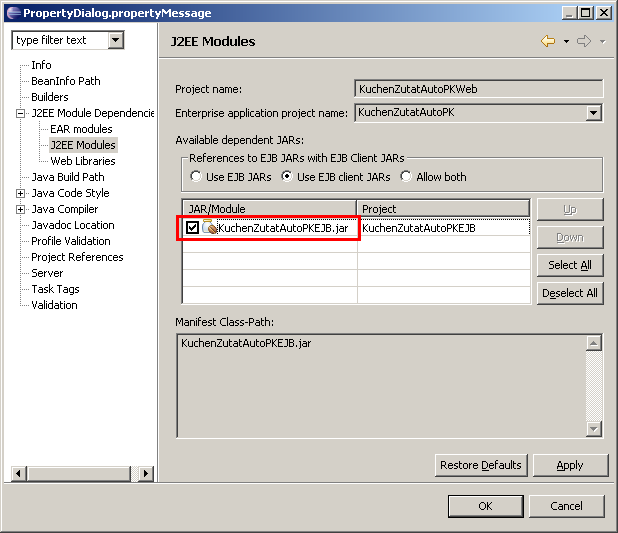The height and width of the screenshot is (533, 618).
Task: Click the Eclipse icon in title bar
Action: pyautogui.click(x=12, y=12)
